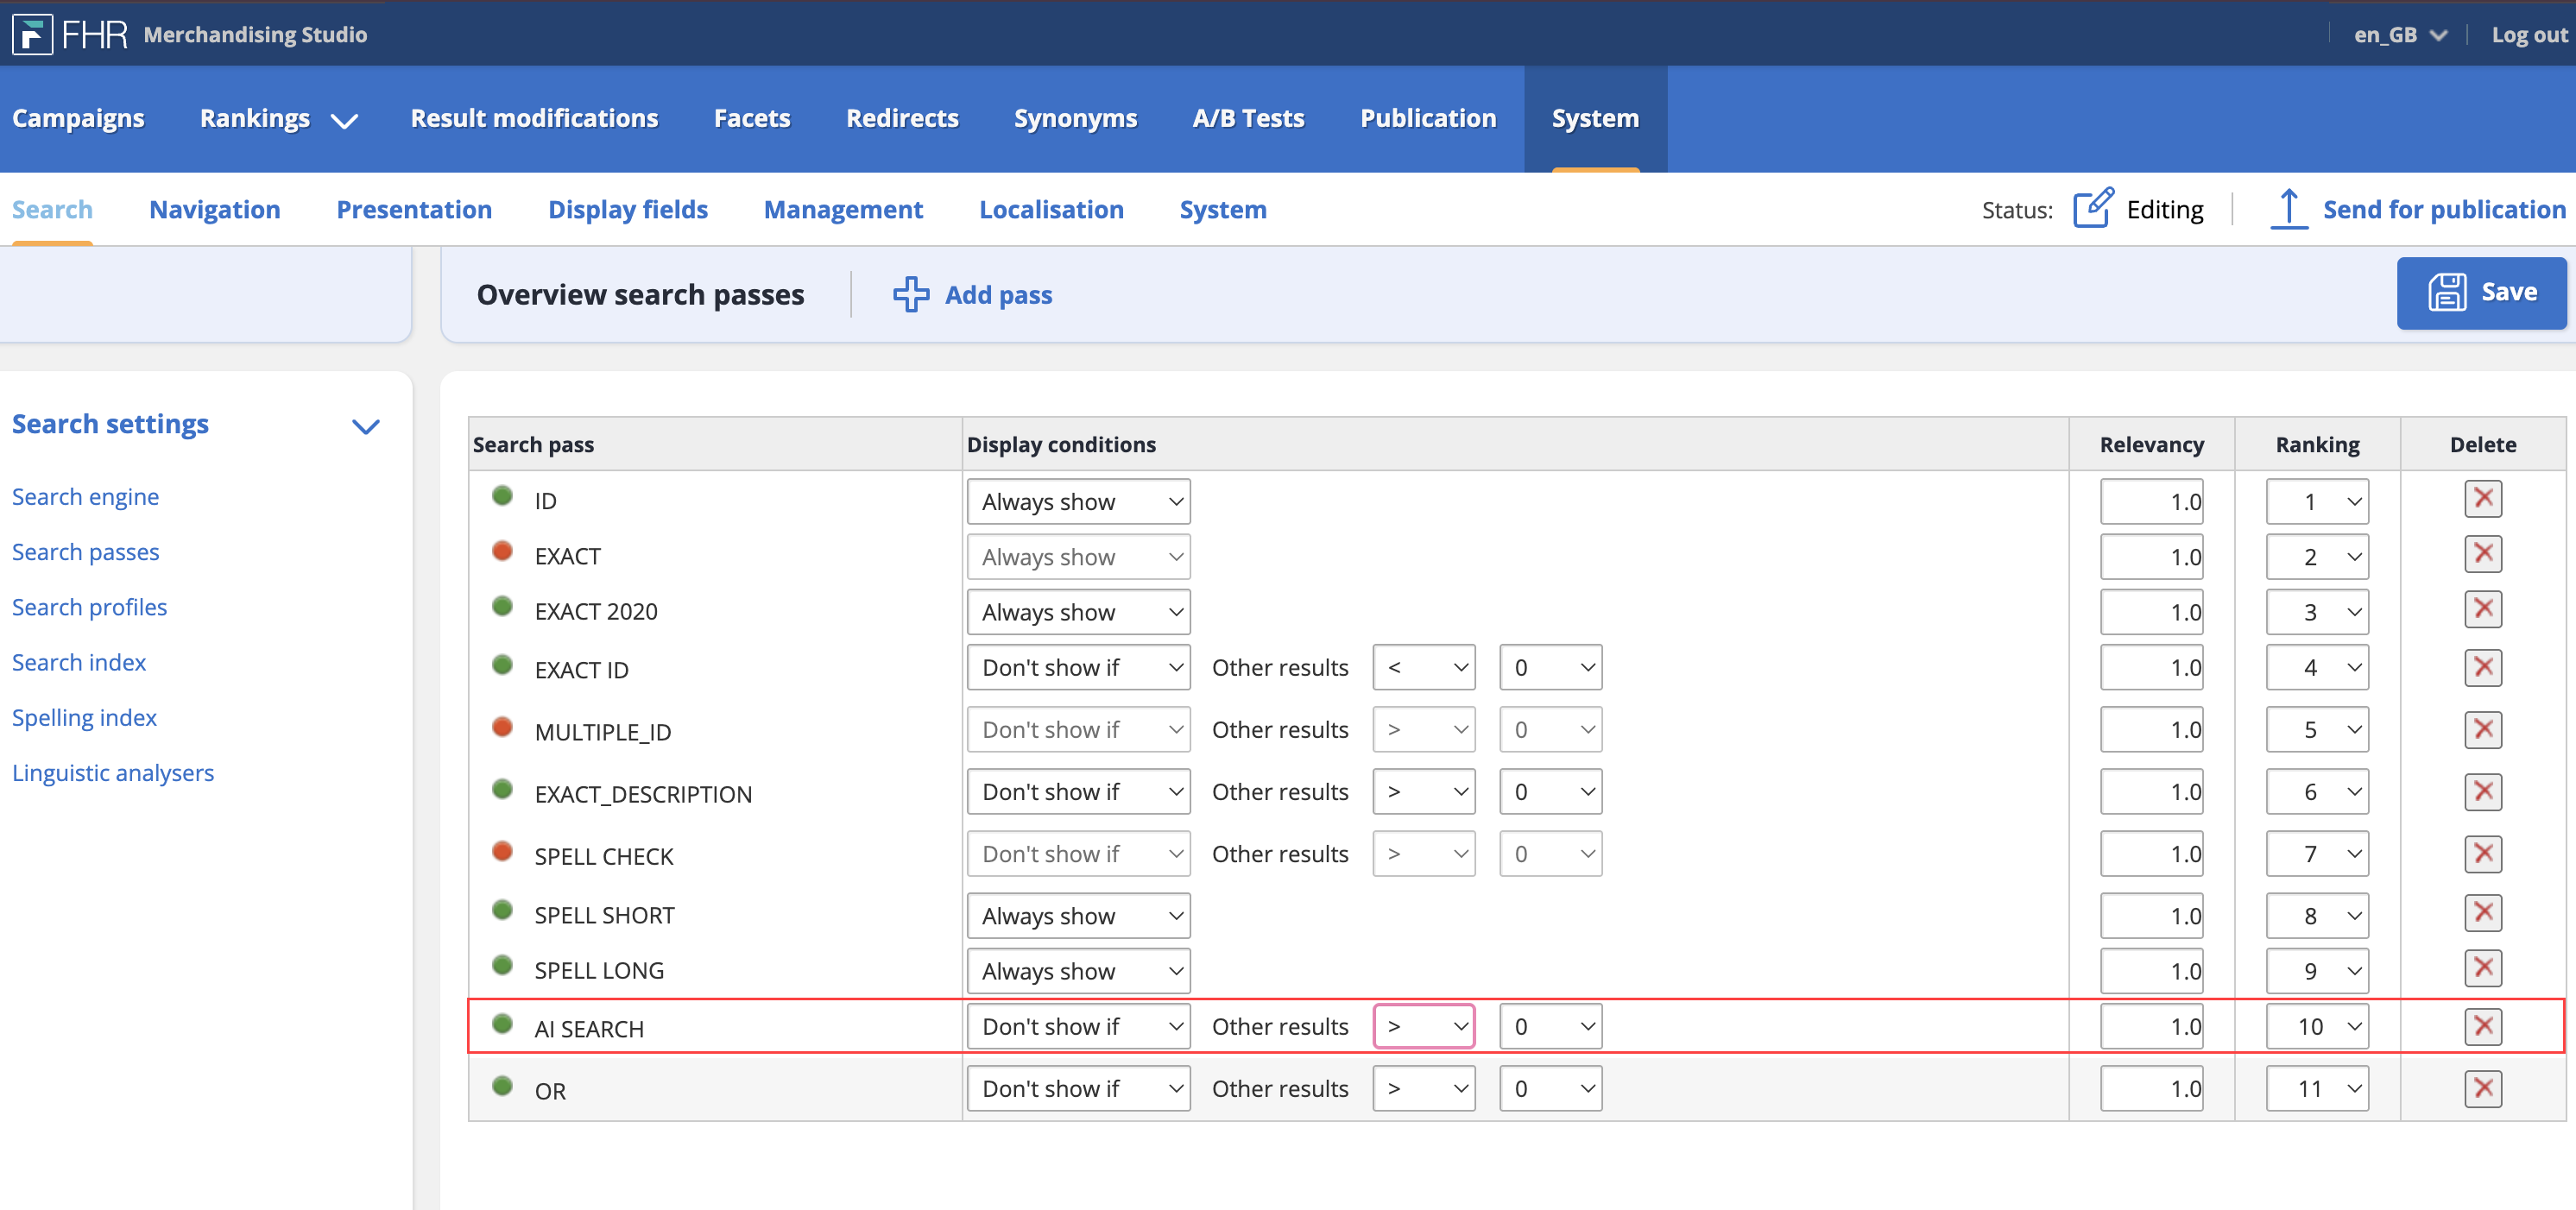Click the ID pass relevancy field

(x=2151, y=501)
